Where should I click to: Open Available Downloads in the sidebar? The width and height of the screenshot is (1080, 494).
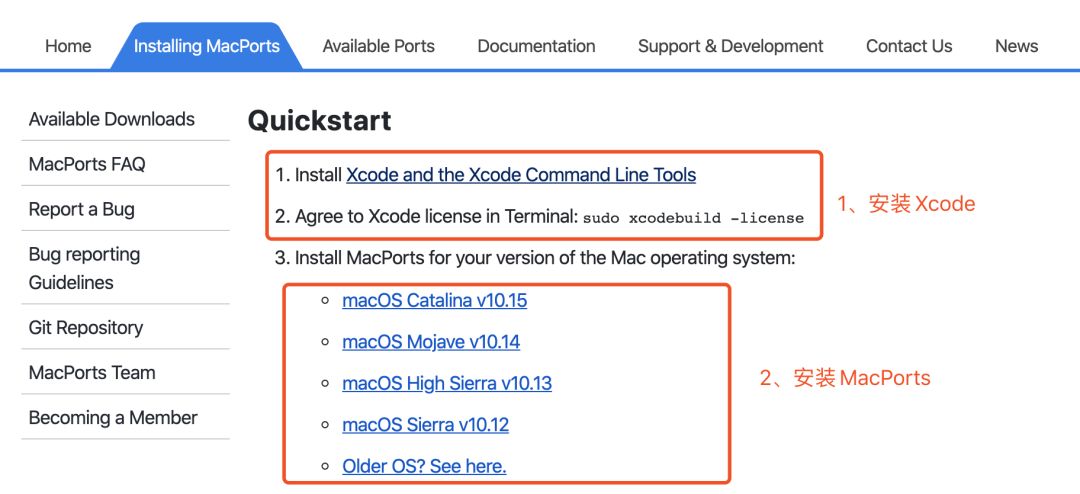(112, 119)
